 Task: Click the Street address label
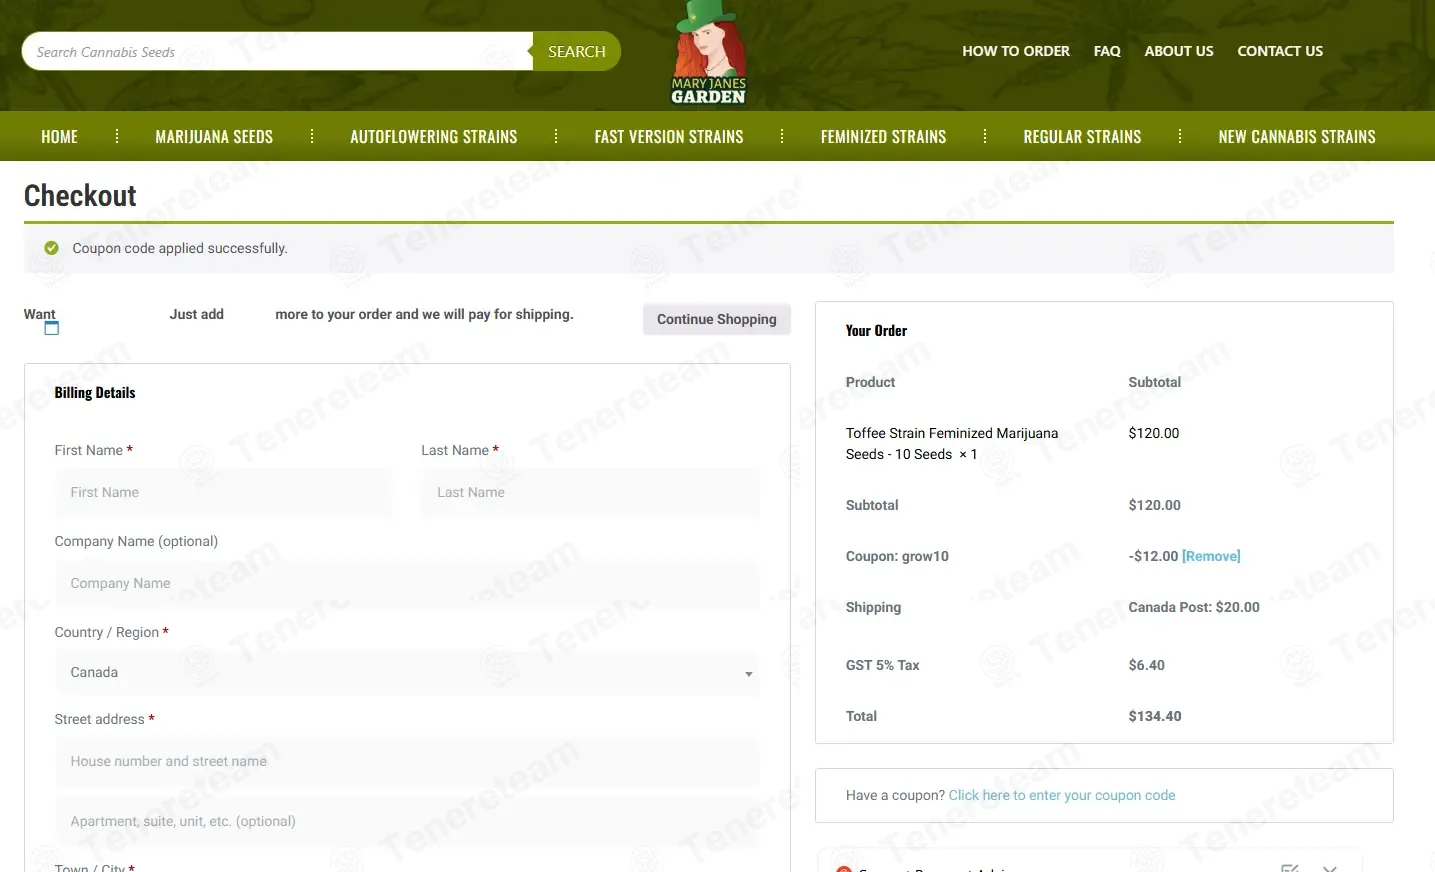[x=104, y=719]
